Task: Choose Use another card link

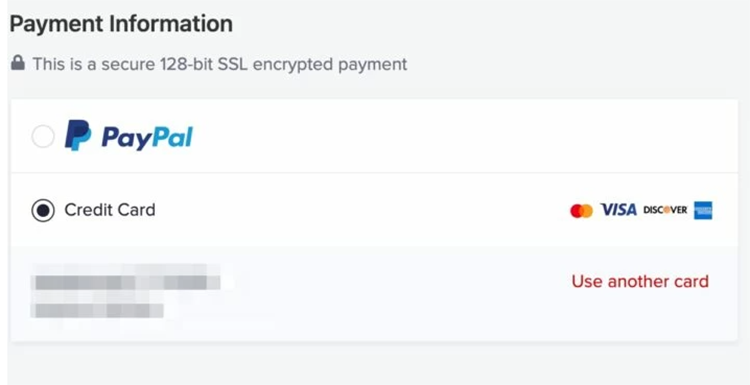Action: (640, 281)
